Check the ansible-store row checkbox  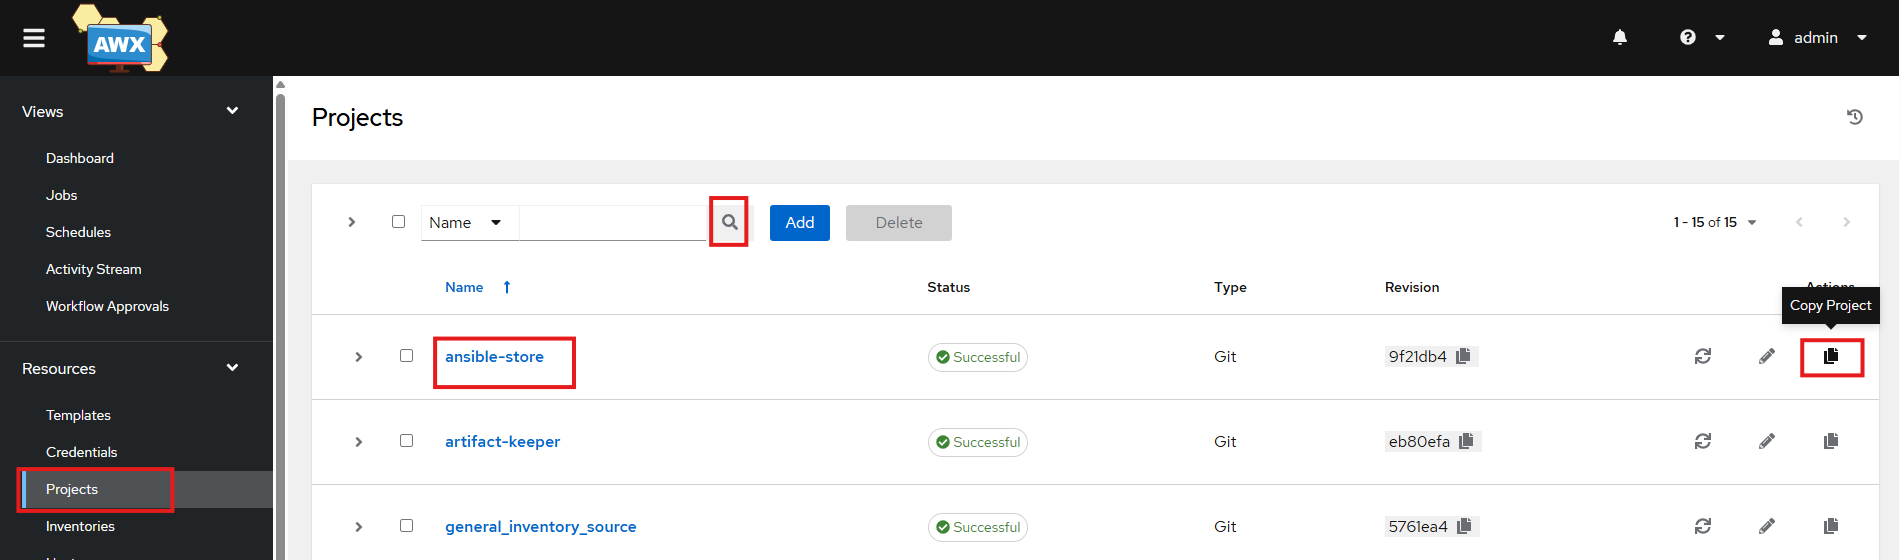click(406, 356)
